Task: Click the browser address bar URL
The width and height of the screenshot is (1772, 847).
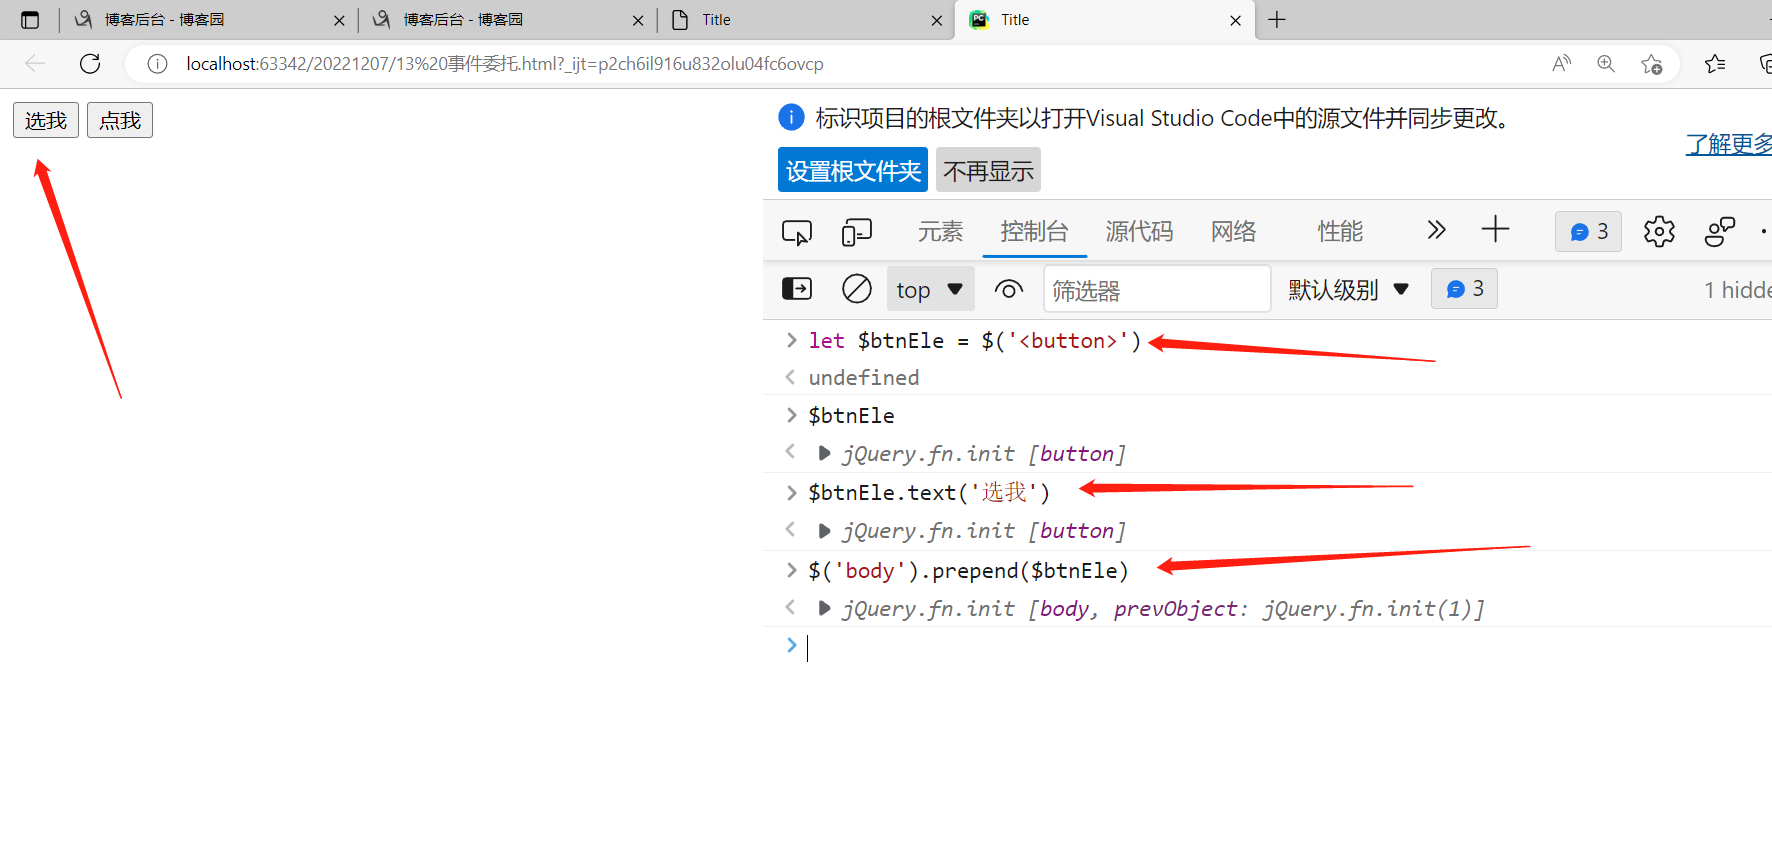Action: click(505, 64)
